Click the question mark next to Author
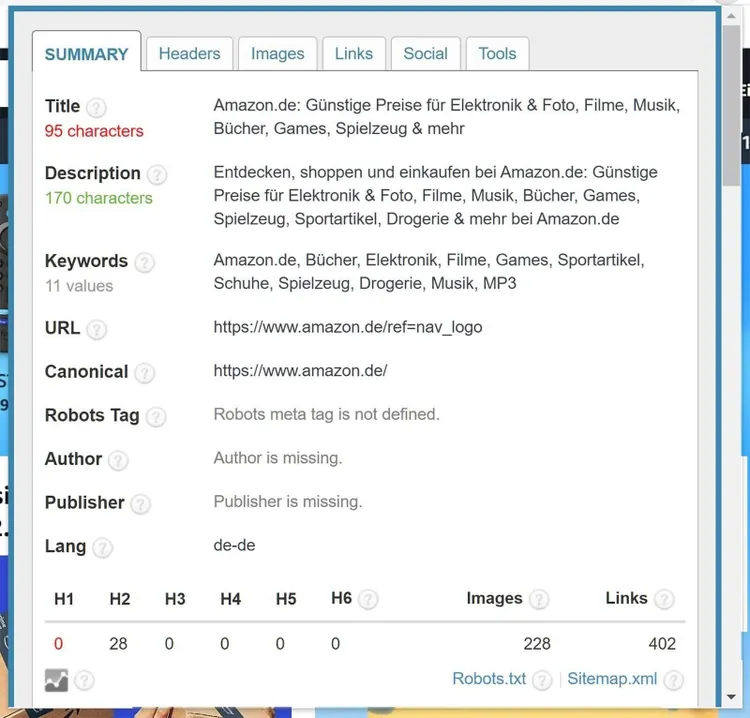Screen dimensions: 750x718 [118, 460]
